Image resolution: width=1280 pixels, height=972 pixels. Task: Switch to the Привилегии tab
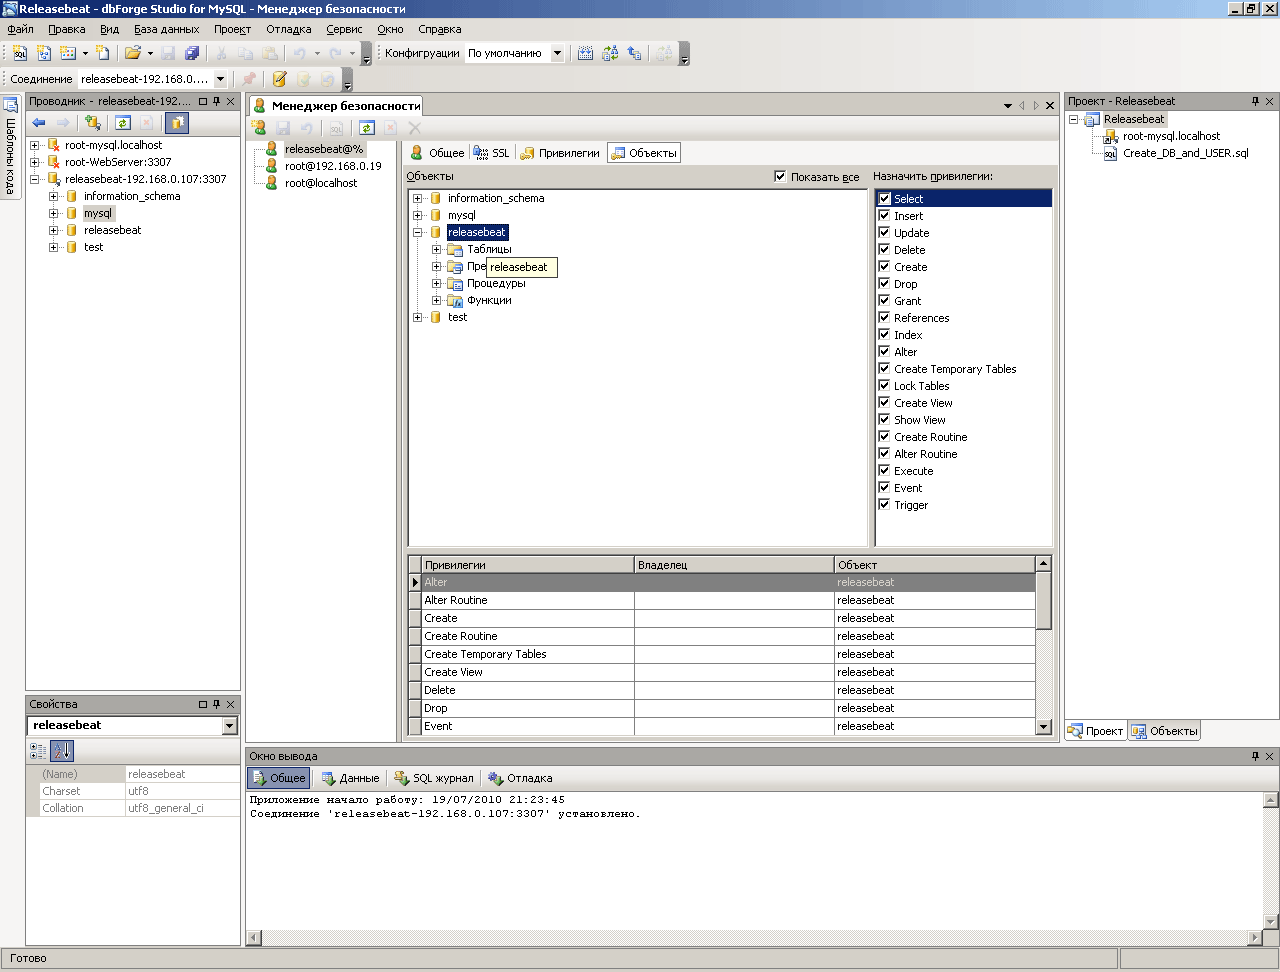coord(560,153)
